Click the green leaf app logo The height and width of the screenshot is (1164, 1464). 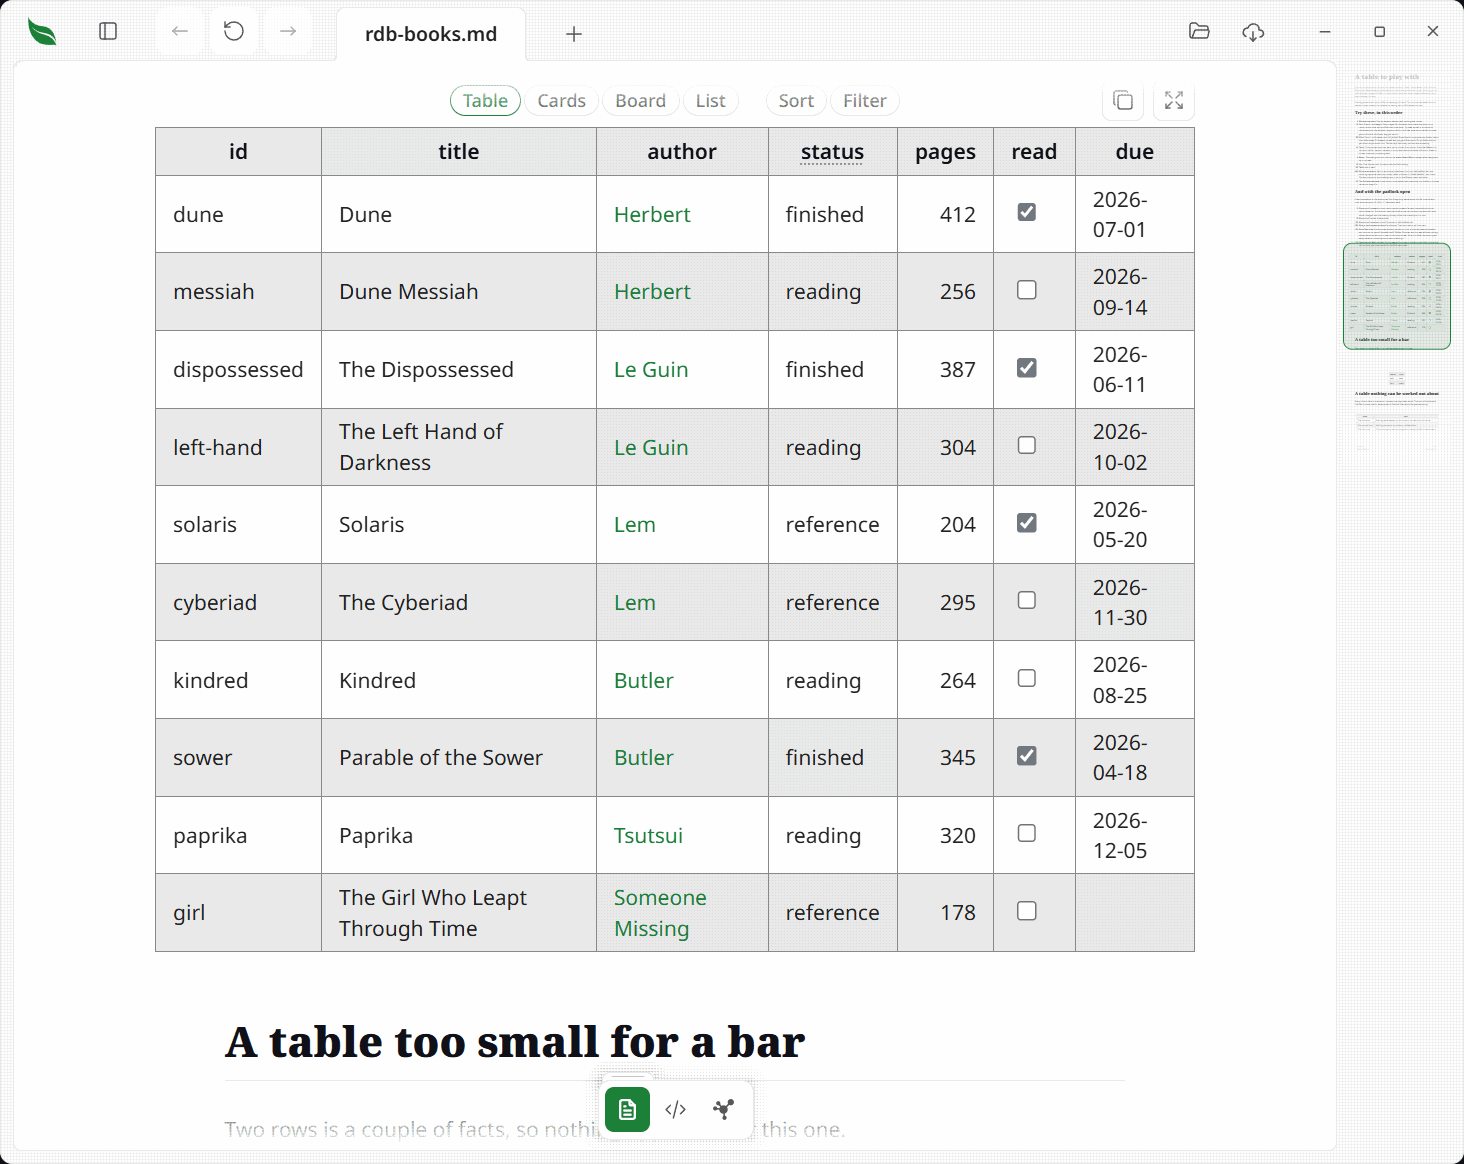(x=42, y=32)
